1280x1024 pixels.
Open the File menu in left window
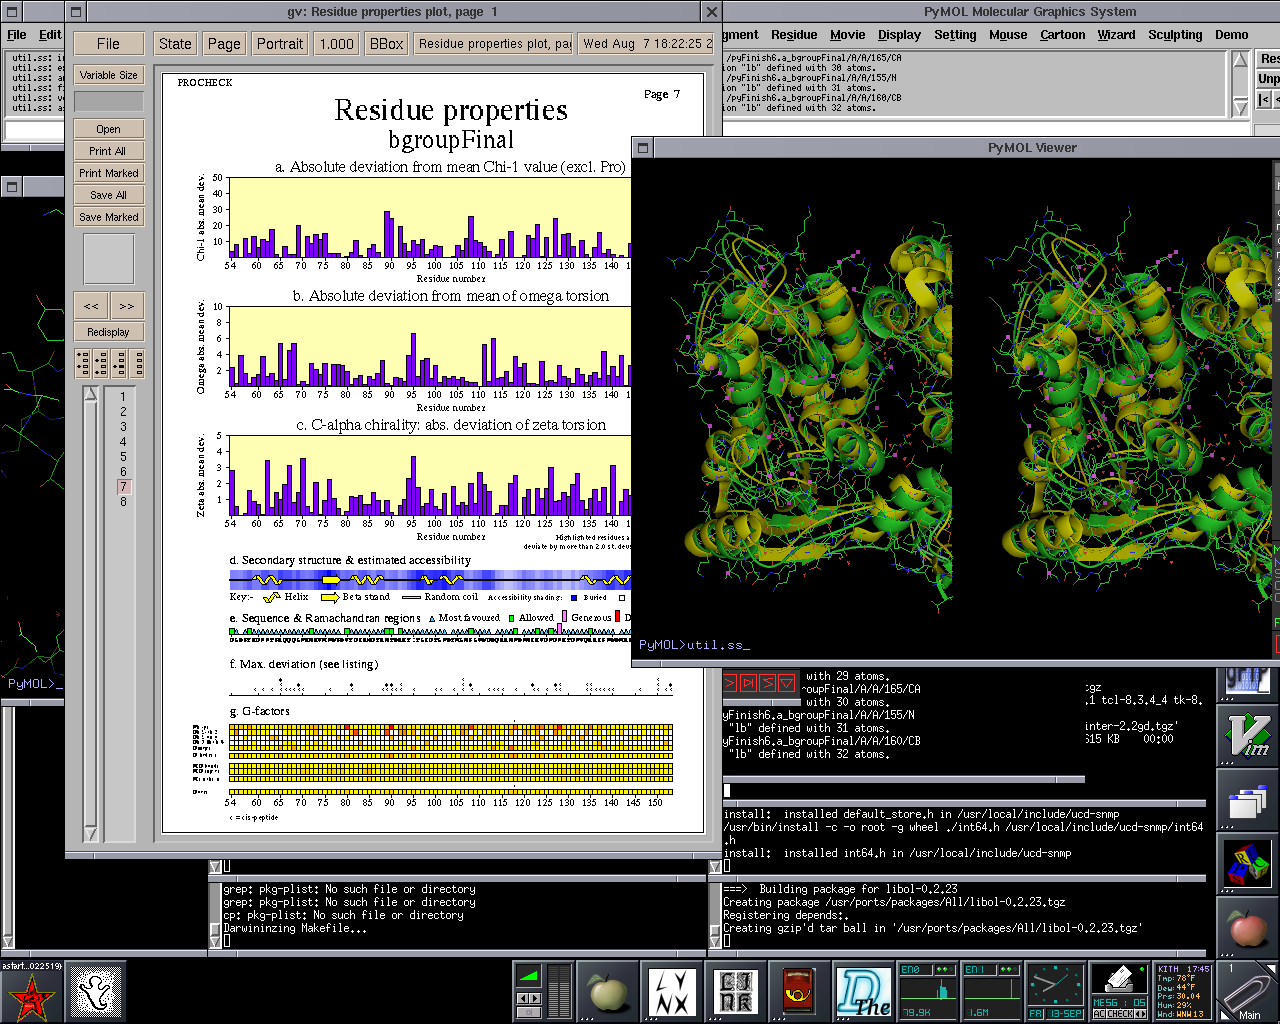(x=17, y=35)
